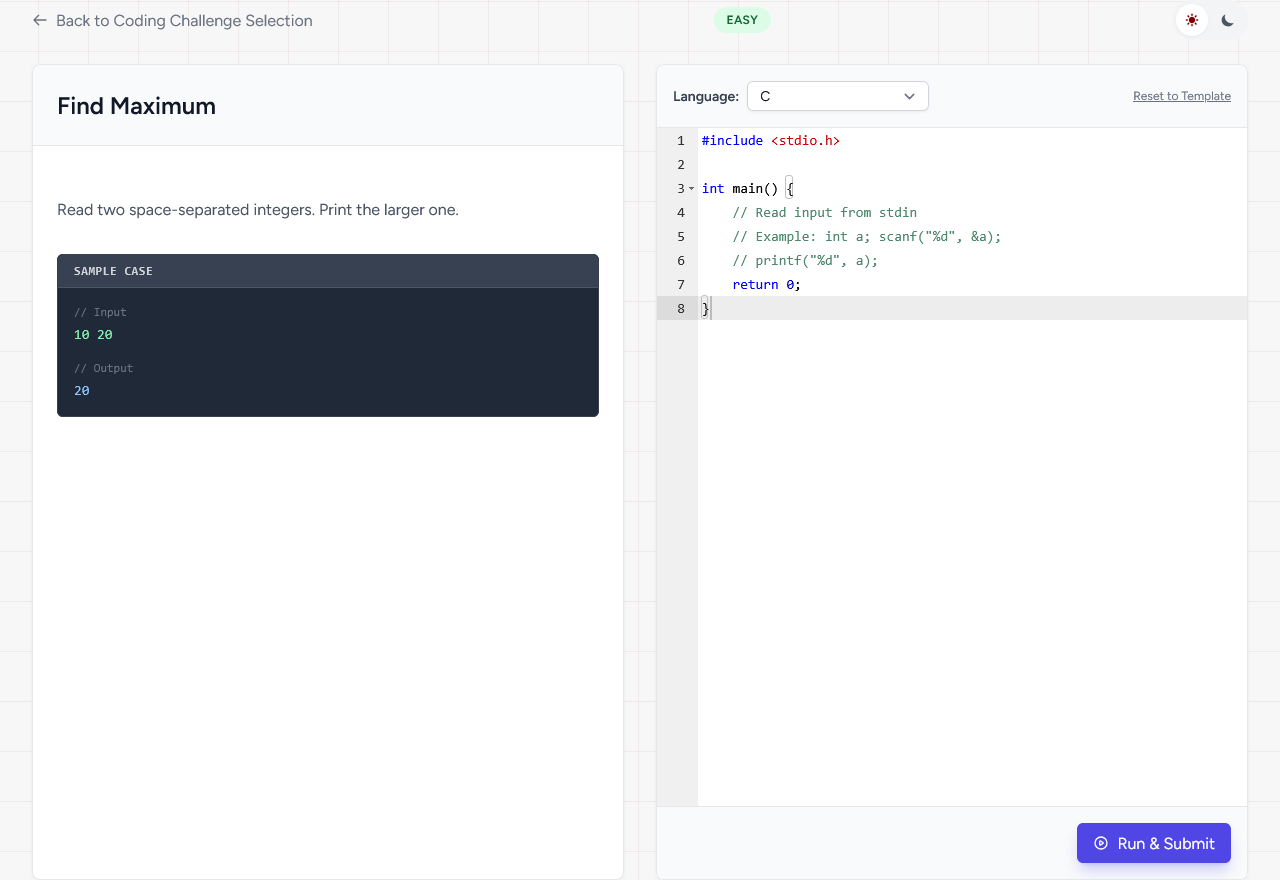Click the printf comment on line 6
The image size is (1280, 880).
point(805,261)
